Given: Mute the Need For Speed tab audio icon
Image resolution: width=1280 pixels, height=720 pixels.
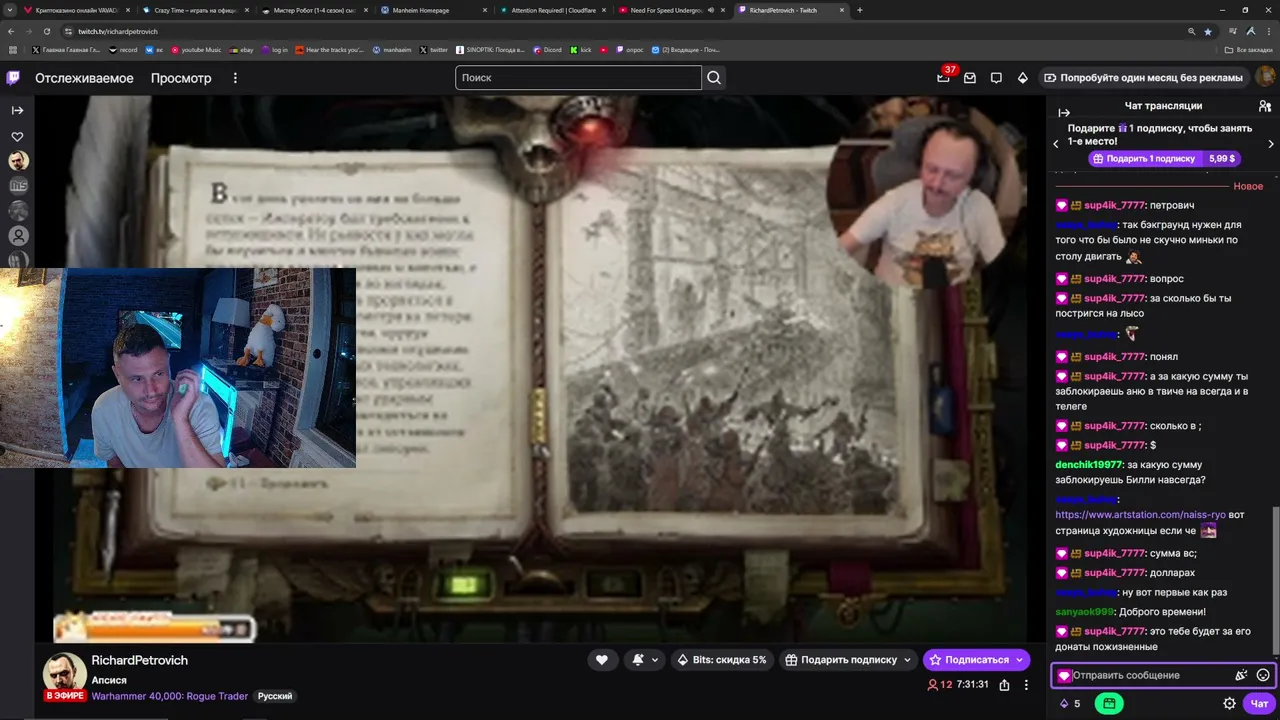Looking at the screenshot, I should click(x=710, y=10).
